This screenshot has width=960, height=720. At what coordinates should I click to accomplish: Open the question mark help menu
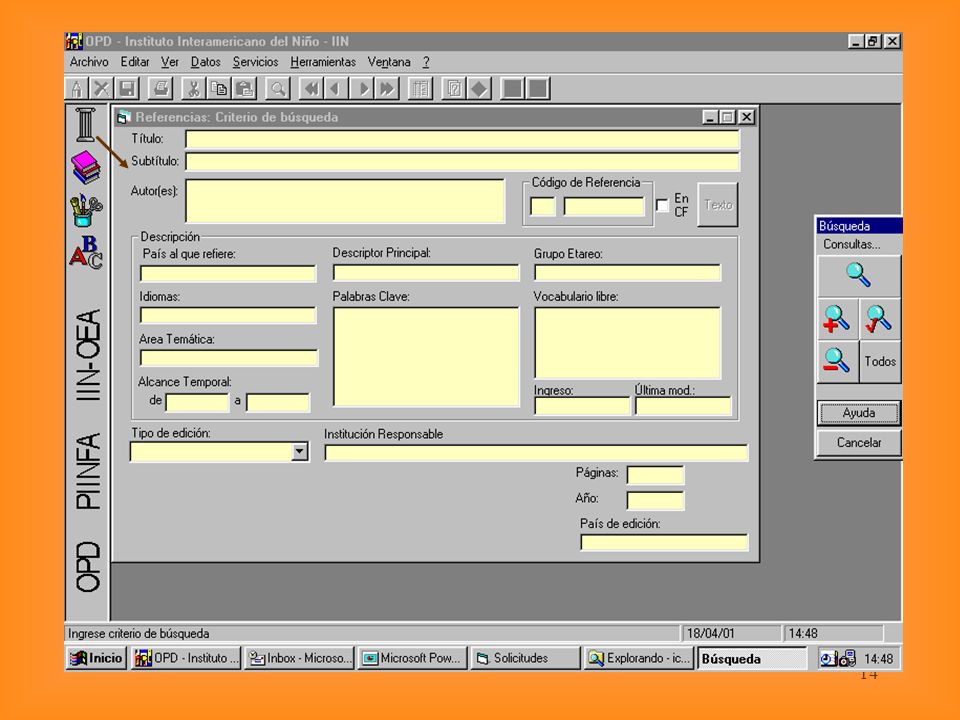click(x=426, y=62)
